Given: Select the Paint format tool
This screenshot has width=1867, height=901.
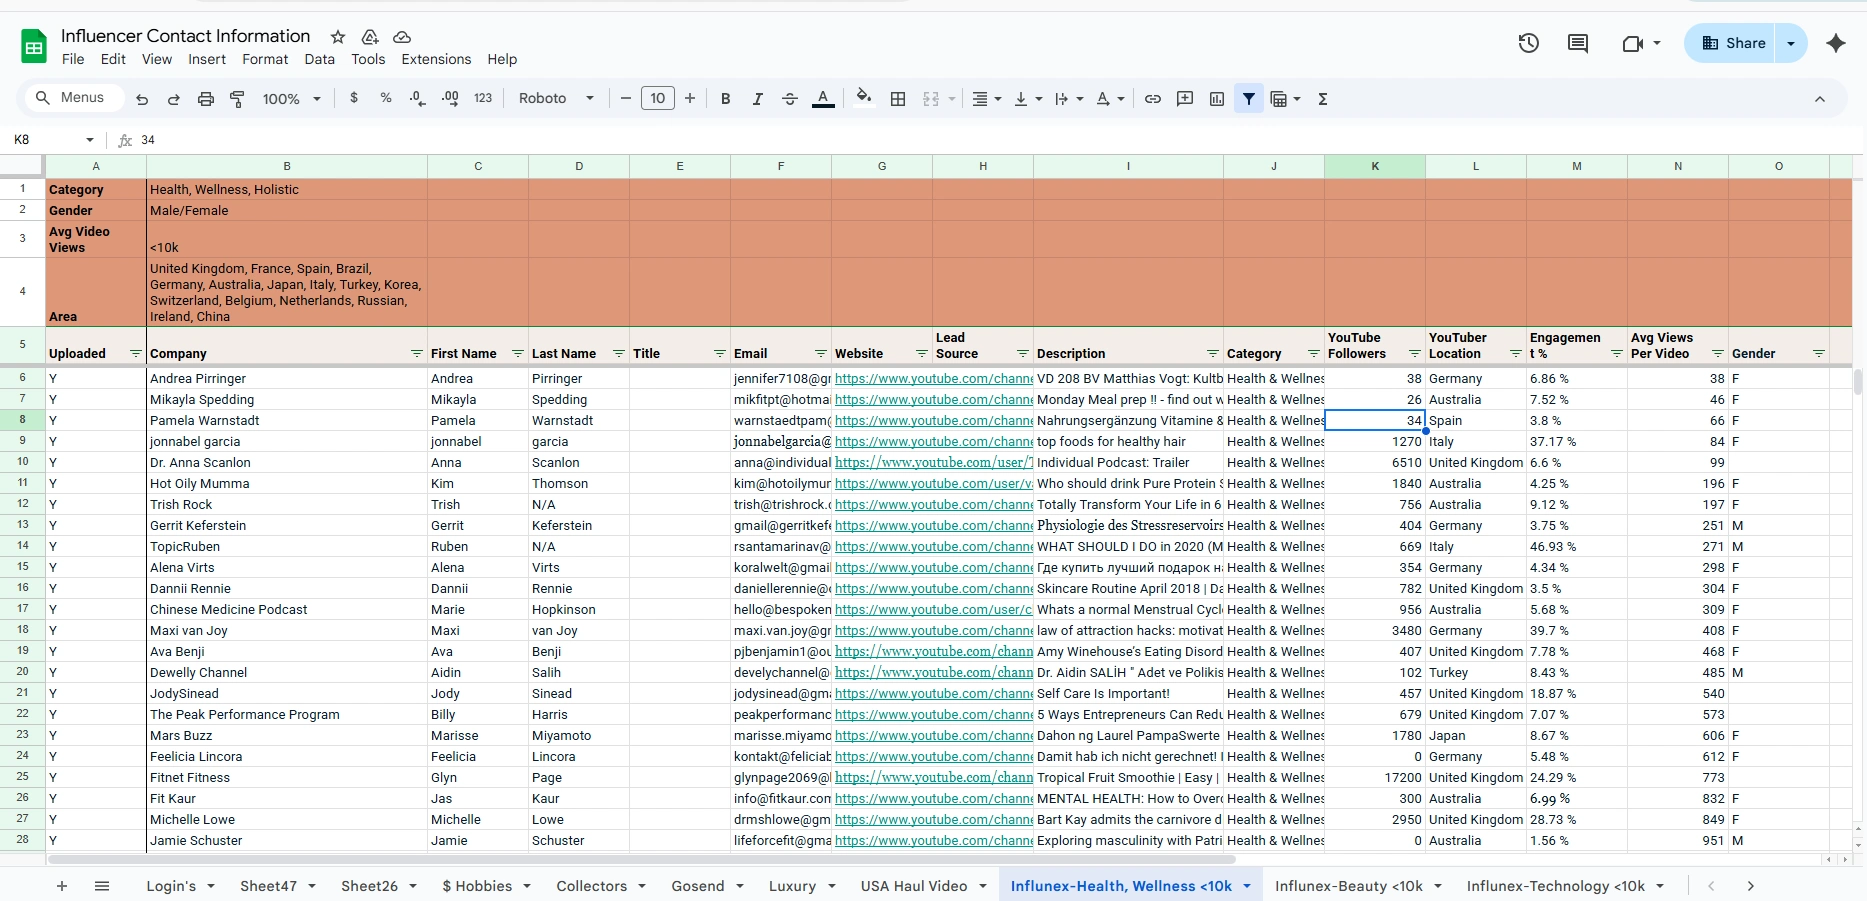Looking at the screenshot, I should coord(238,99).
